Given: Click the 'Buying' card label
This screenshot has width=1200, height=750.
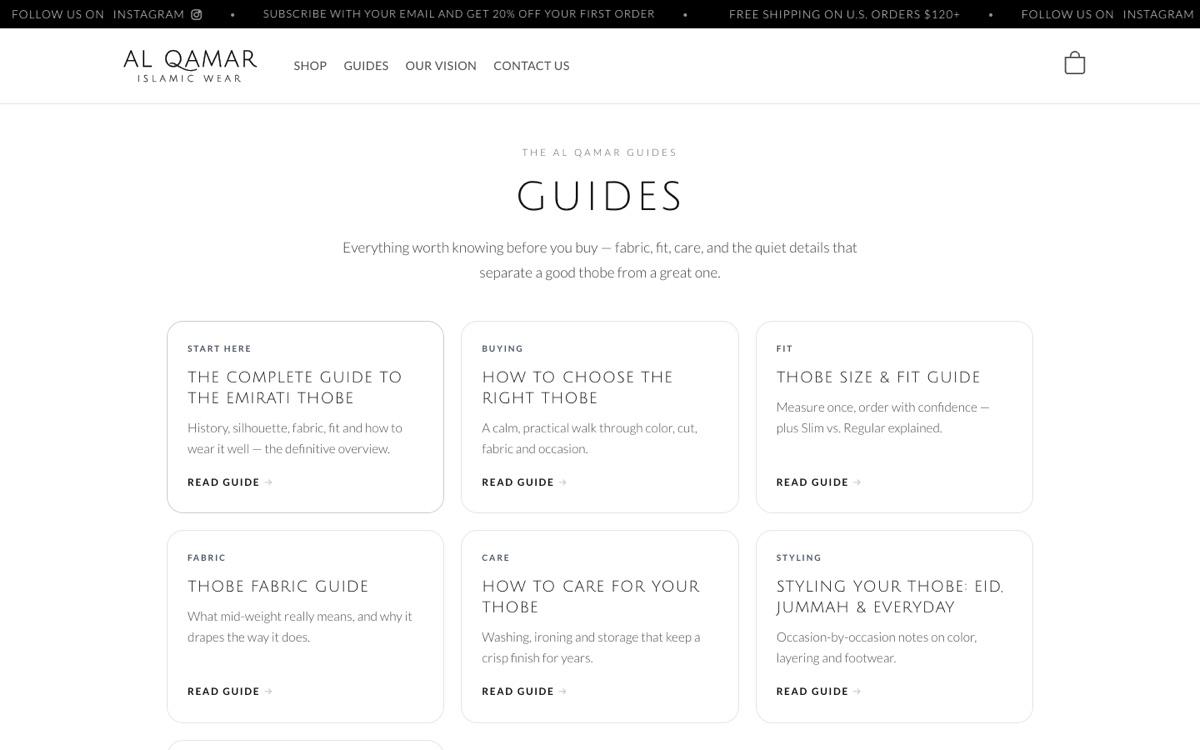Looking at the screenshot, I should tap(502, 349).
